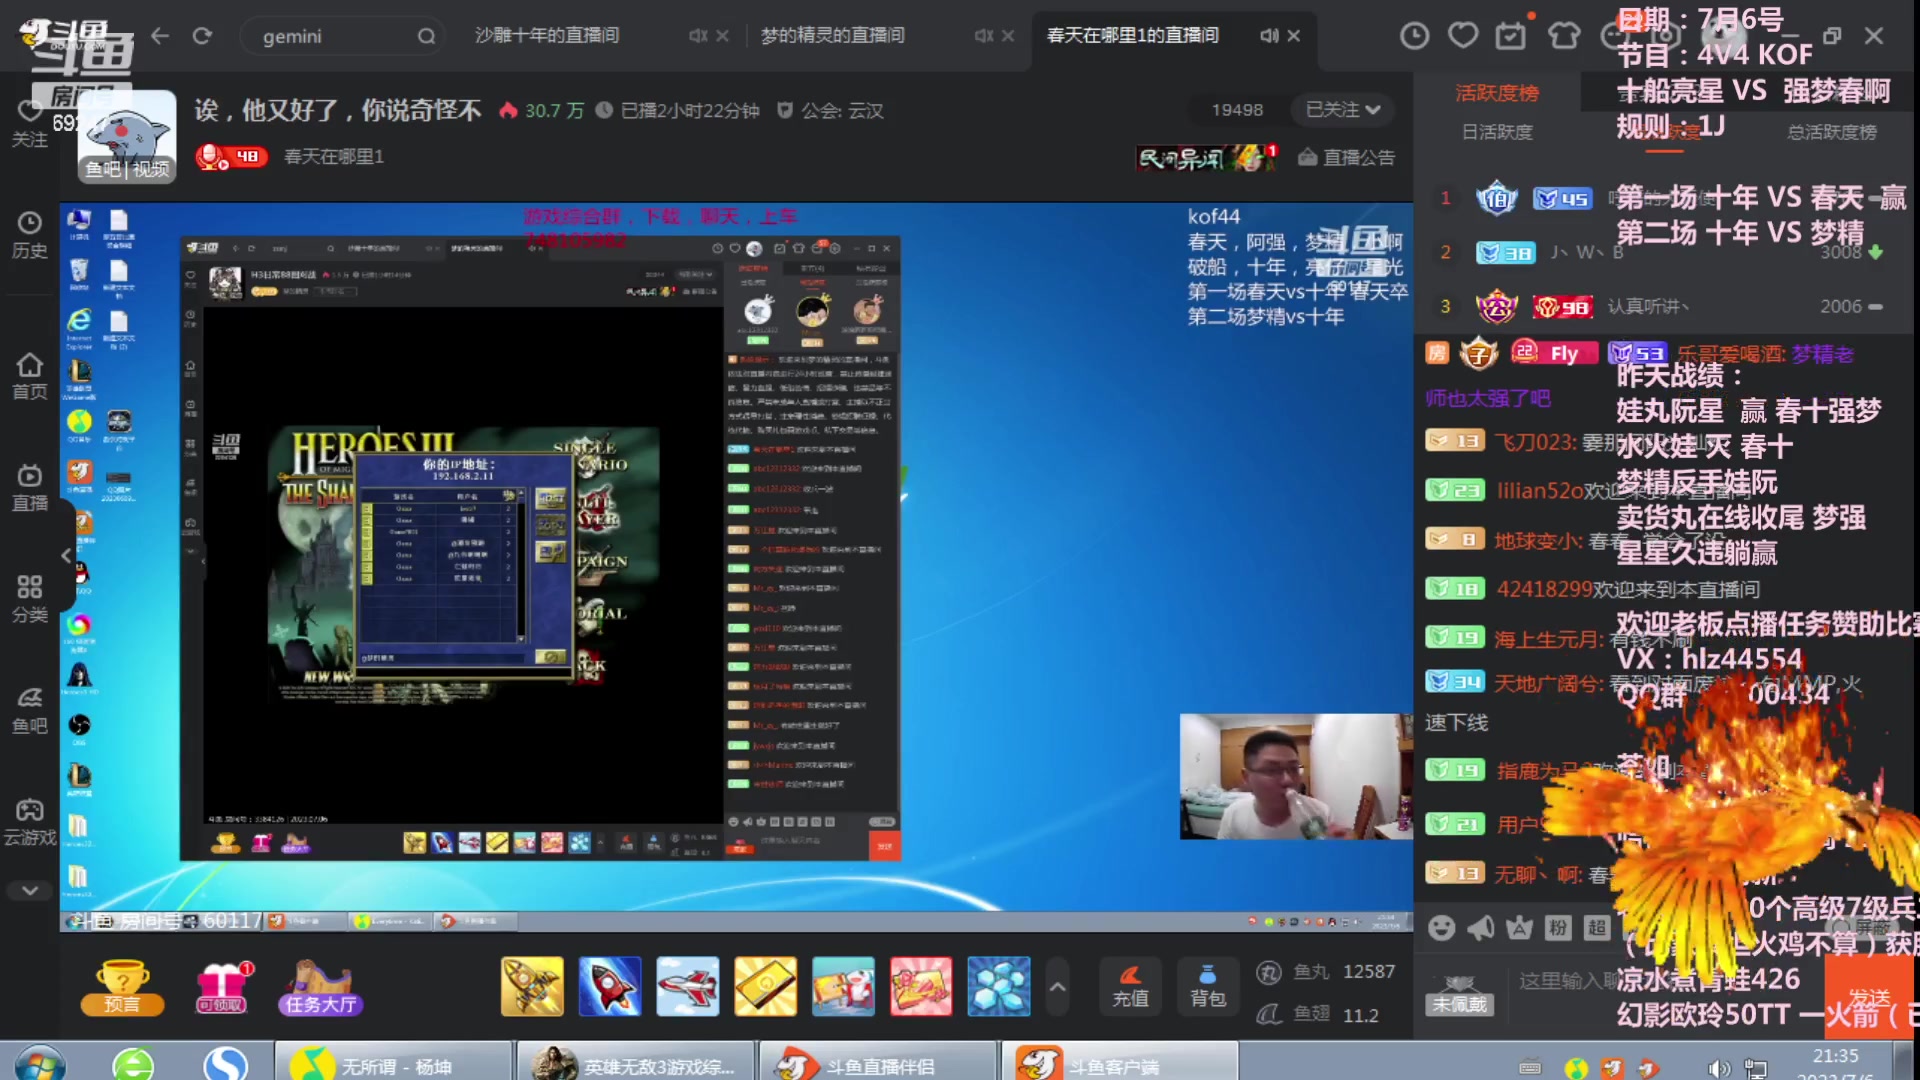Click chat user lilian52o

pyautogui.click(x=1540, y=490)
